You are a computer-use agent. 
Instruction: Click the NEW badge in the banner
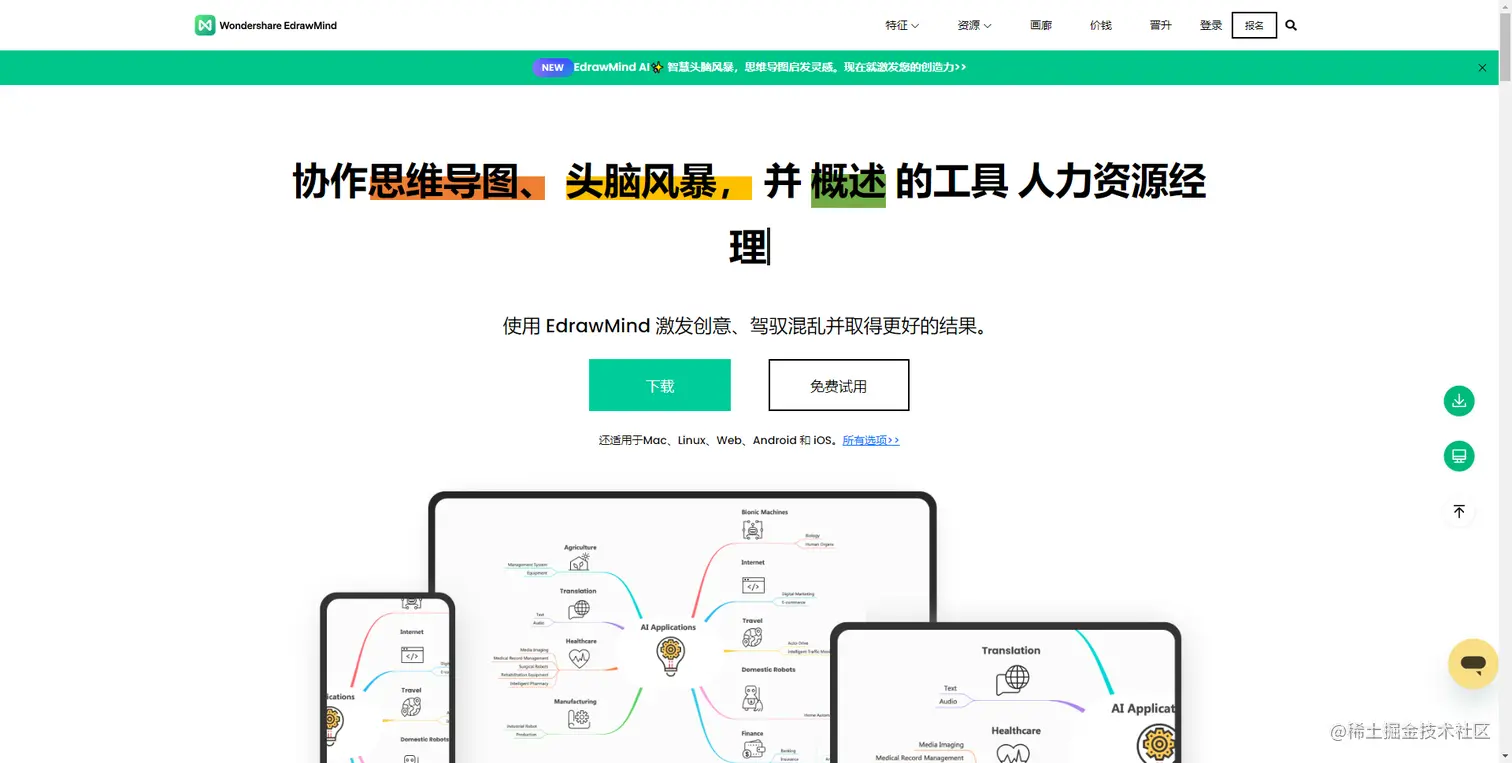[552, 68]
